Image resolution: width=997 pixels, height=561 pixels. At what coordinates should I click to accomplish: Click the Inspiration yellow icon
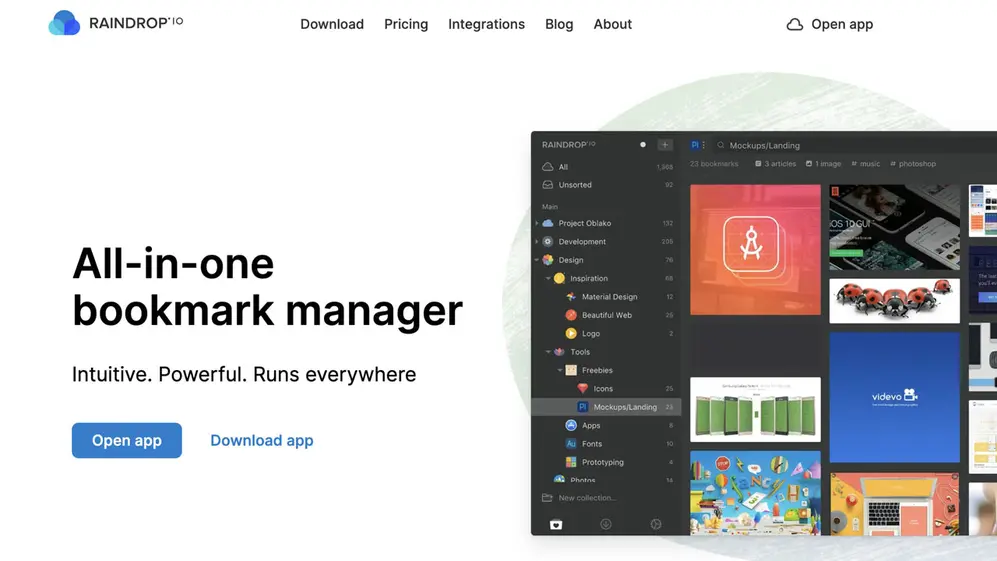pyautogui.click(x=560, y=279)
